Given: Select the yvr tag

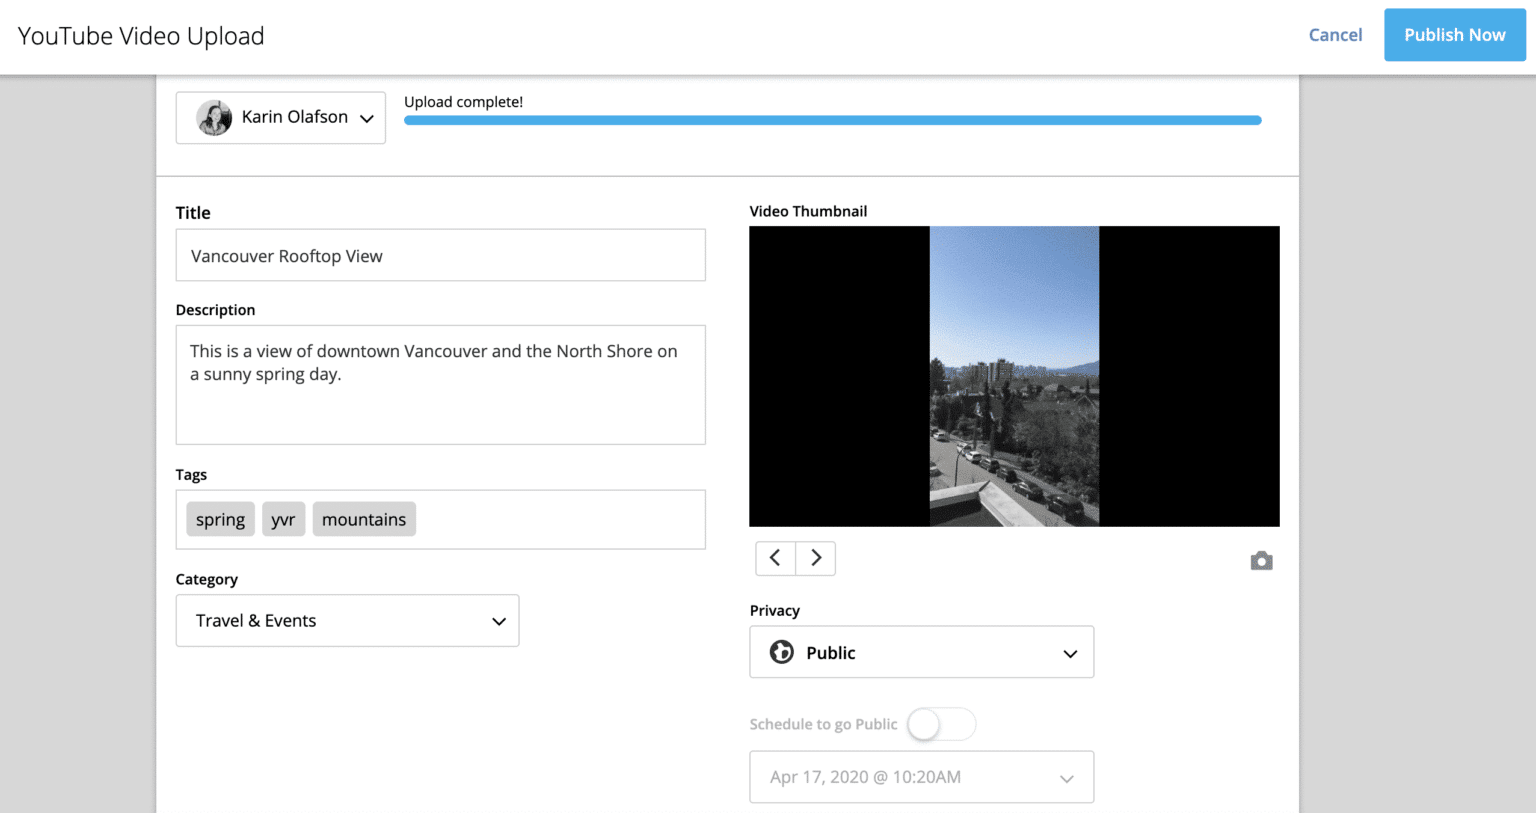Looking at the screenshot, I should tap(283, 519).
